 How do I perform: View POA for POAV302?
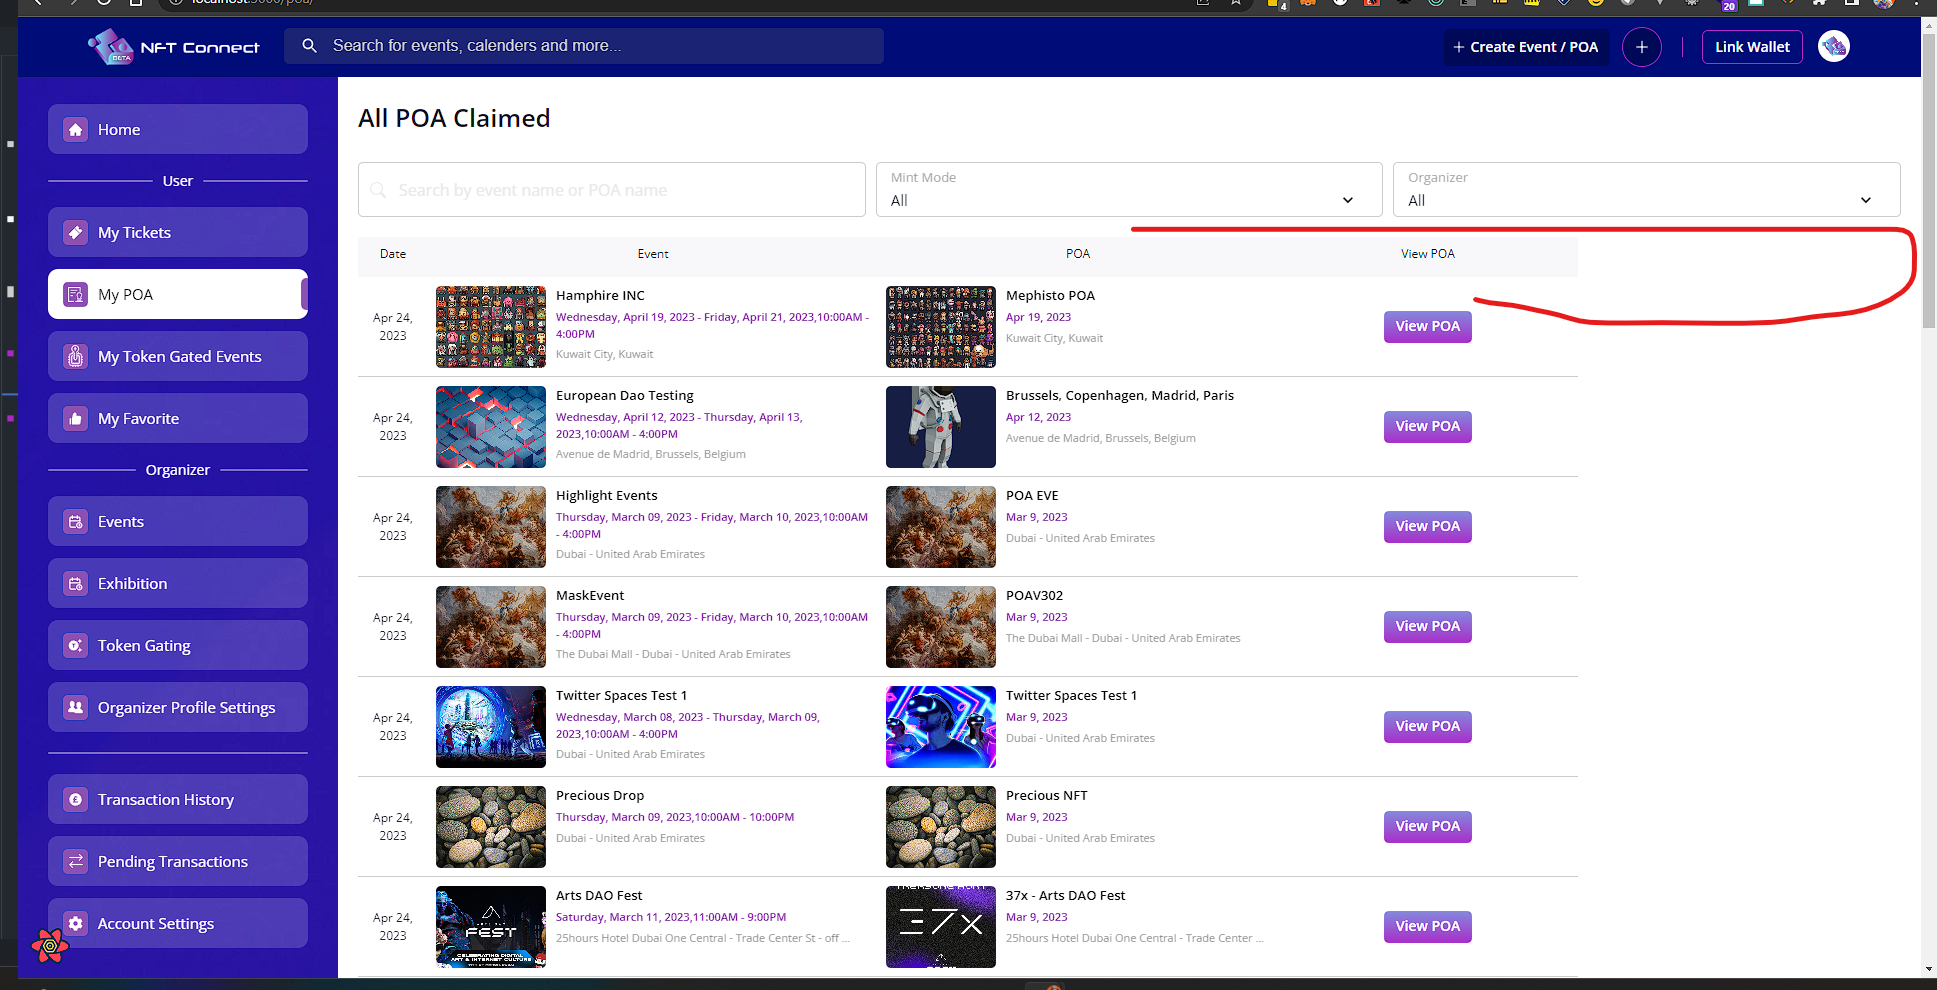coord(1428,626)
